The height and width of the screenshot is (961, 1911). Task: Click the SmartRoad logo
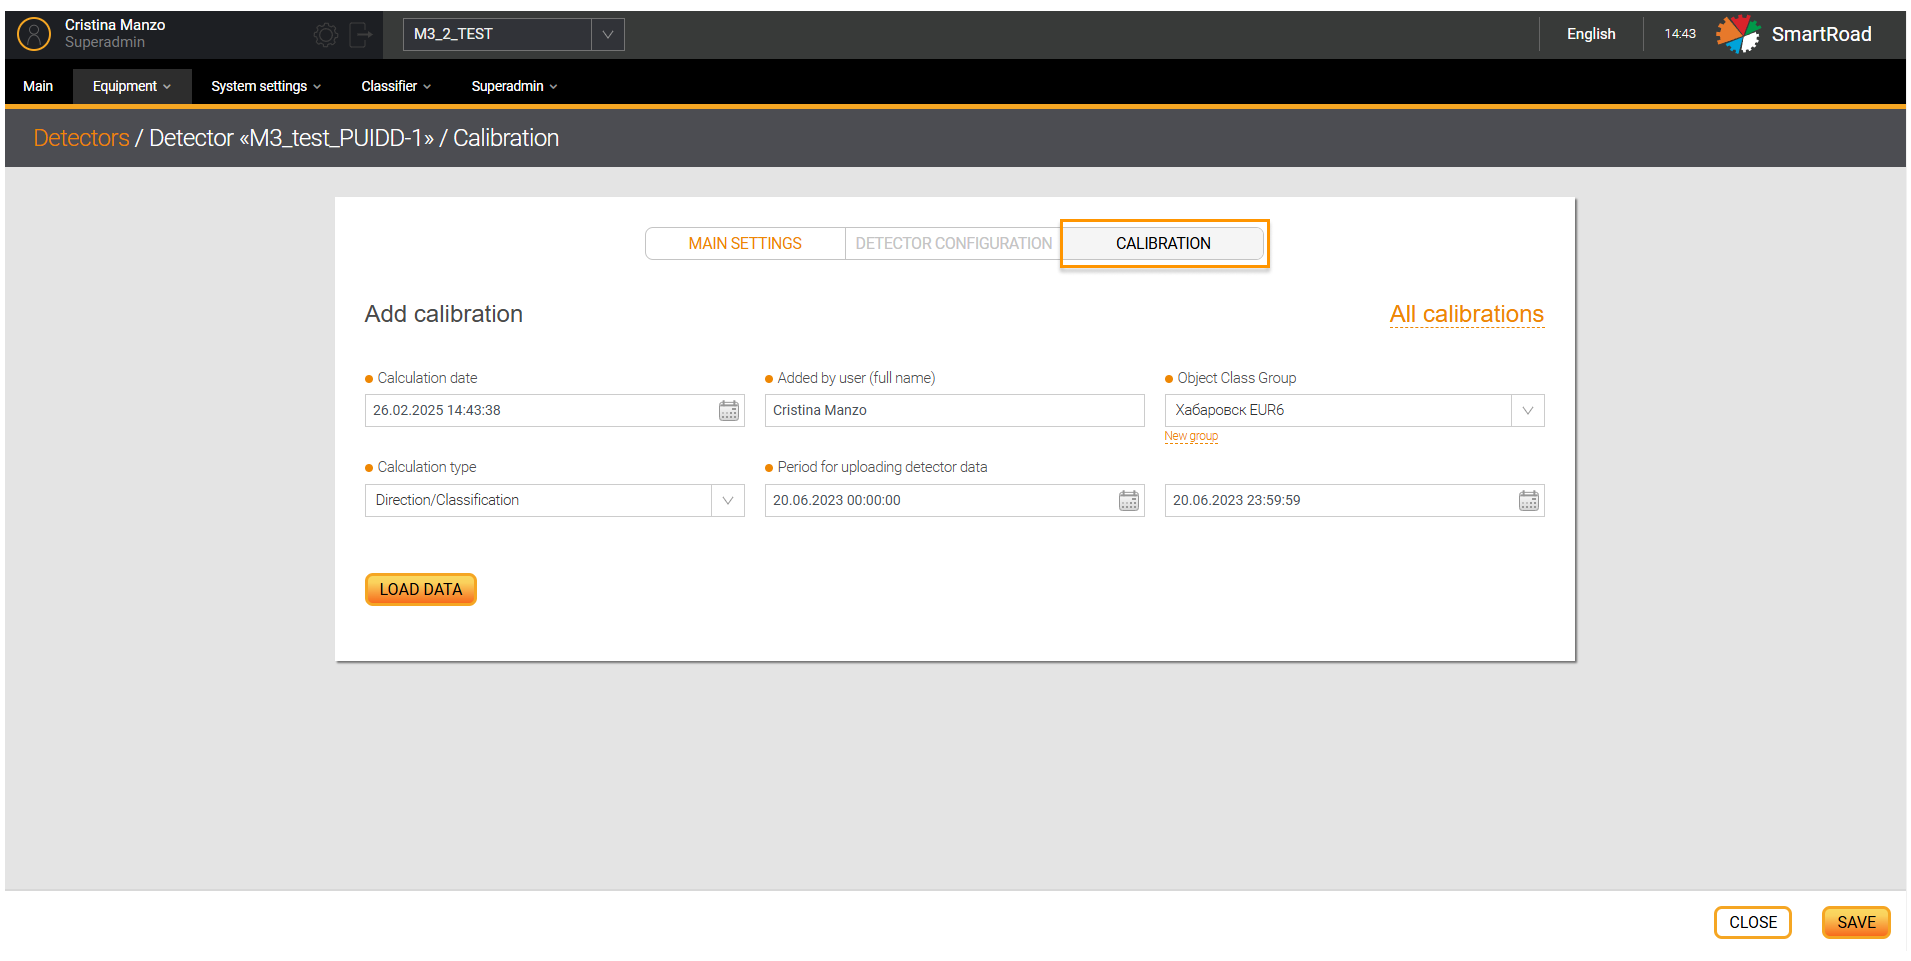point(1738,34)
